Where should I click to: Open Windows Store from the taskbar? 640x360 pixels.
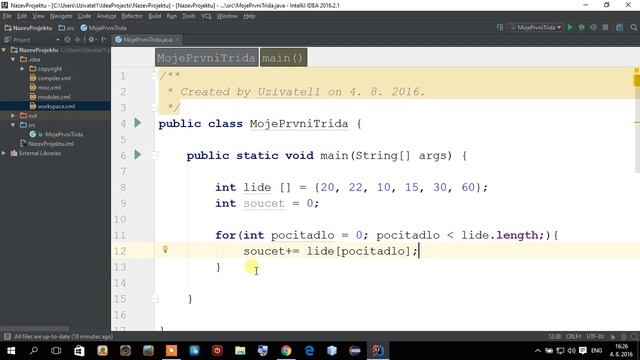coord(79,351)
